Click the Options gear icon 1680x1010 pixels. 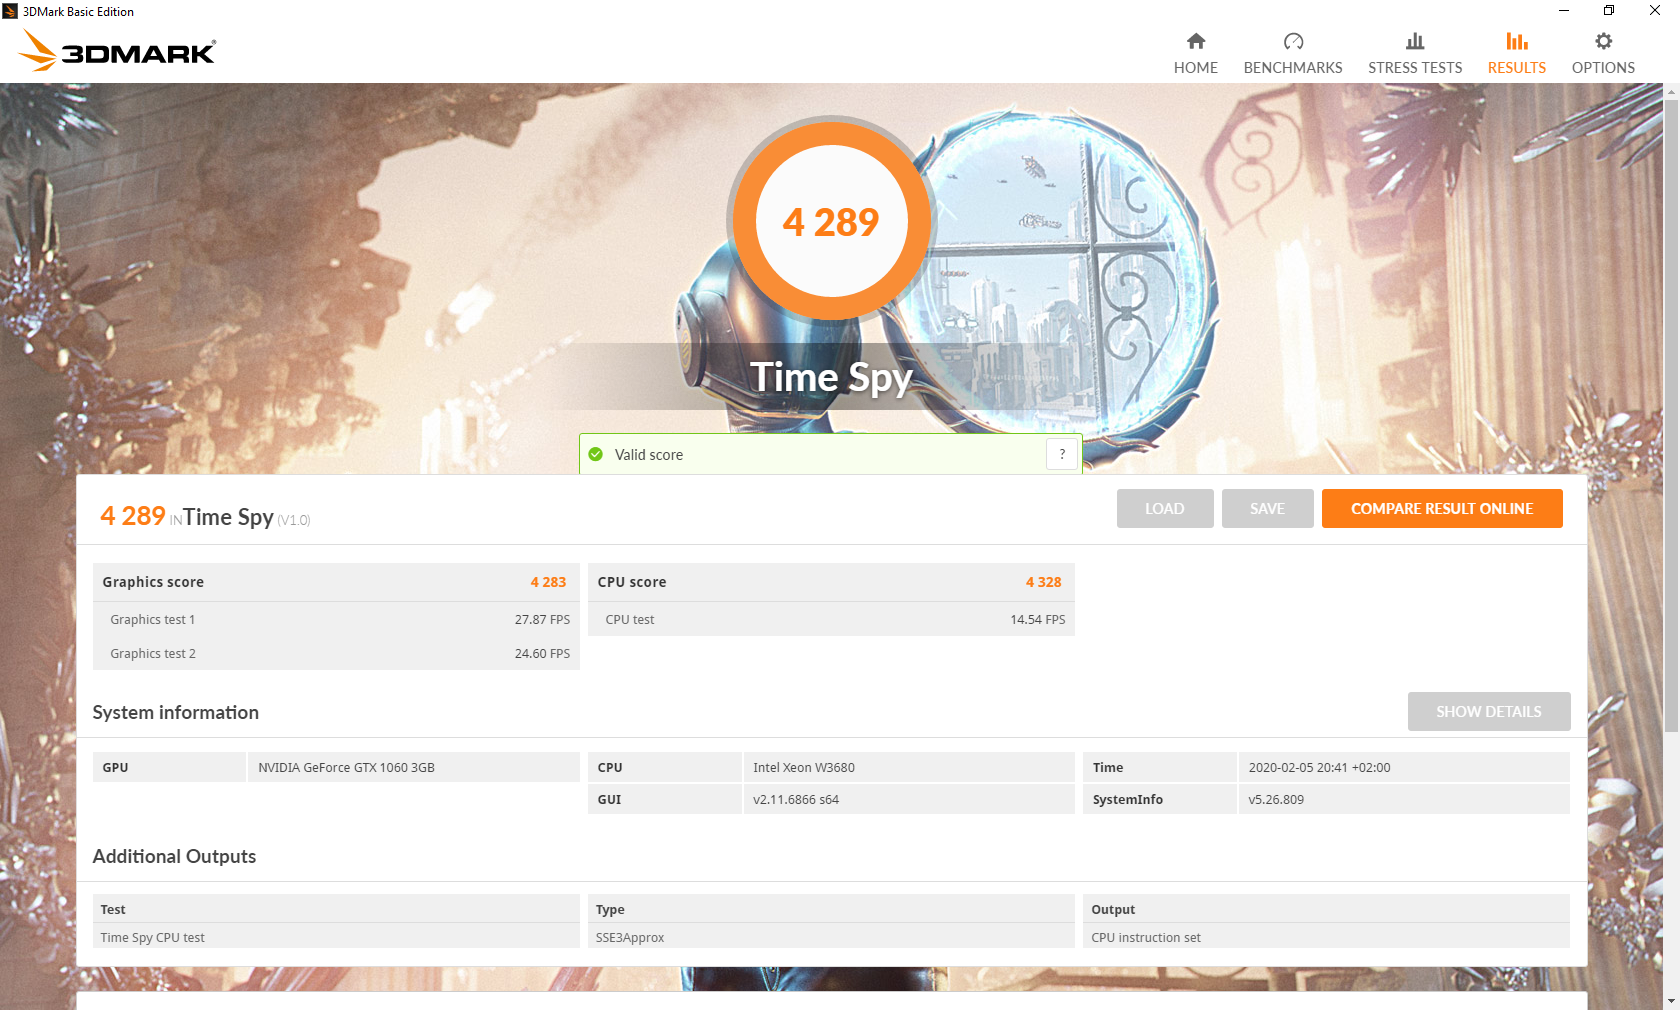pos(1603,41)
